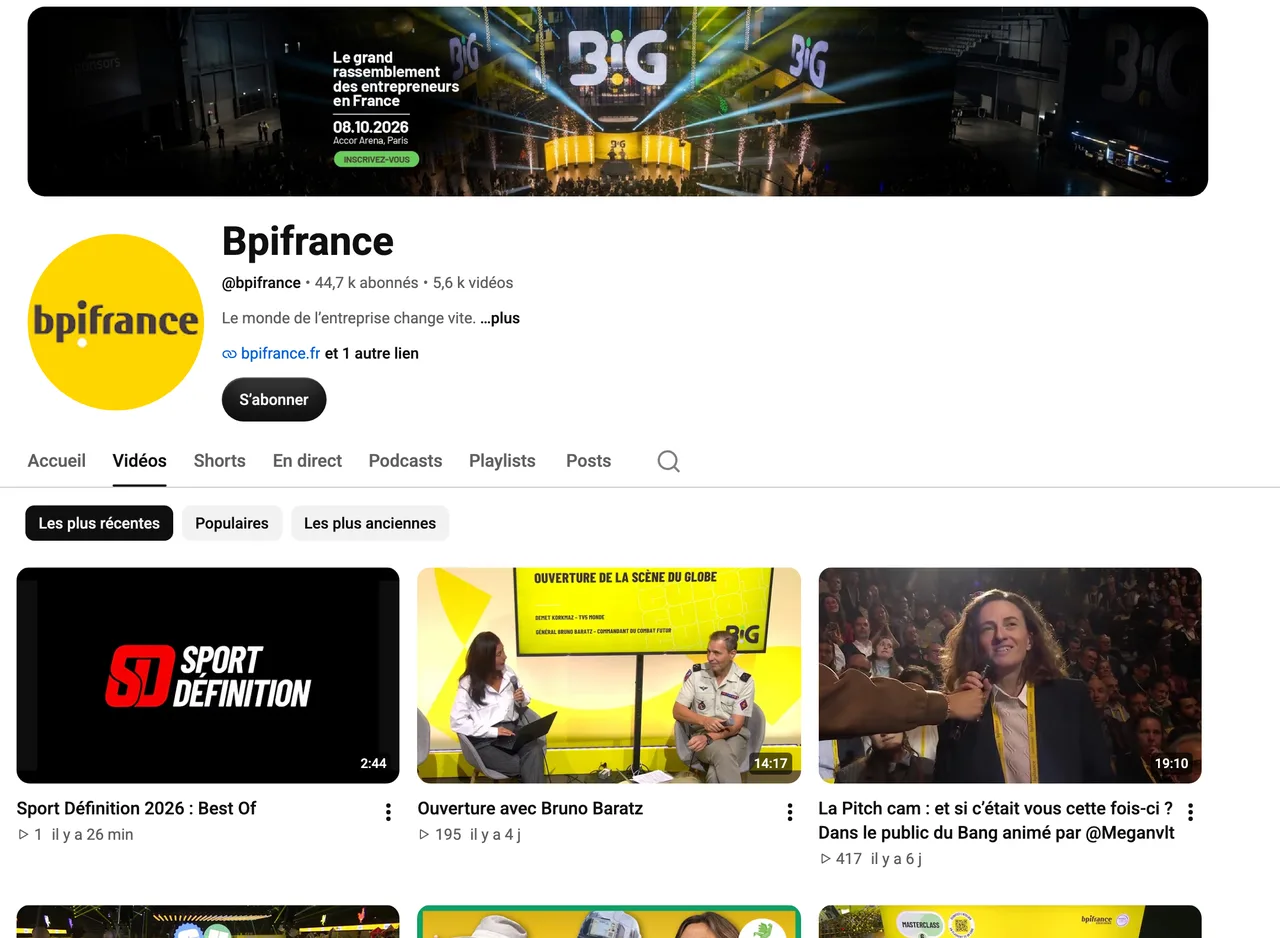Click the 08.10.2026 date in the banner
The width and height of the screenshot is (1280, 938).
(371, 127)
